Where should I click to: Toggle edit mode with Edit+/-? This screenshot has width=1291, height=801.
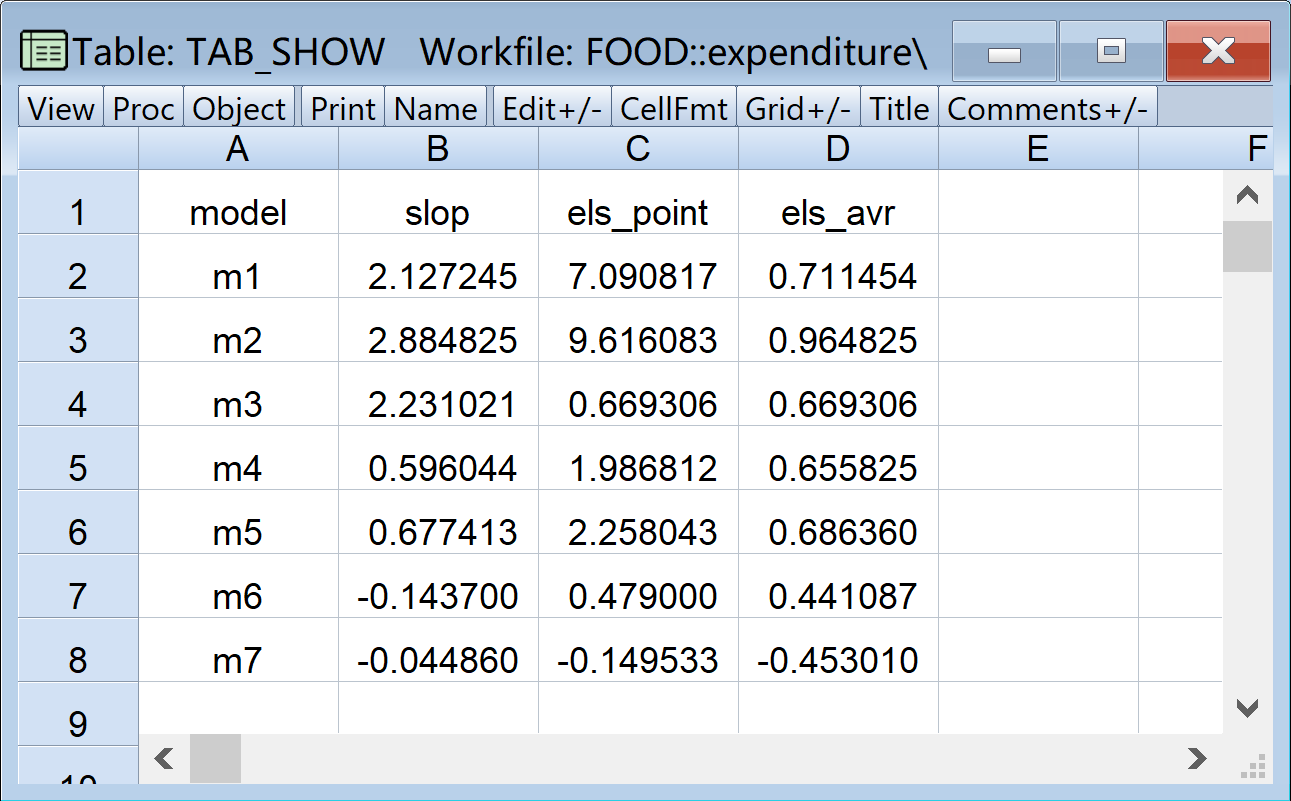[x=552, y=109]
